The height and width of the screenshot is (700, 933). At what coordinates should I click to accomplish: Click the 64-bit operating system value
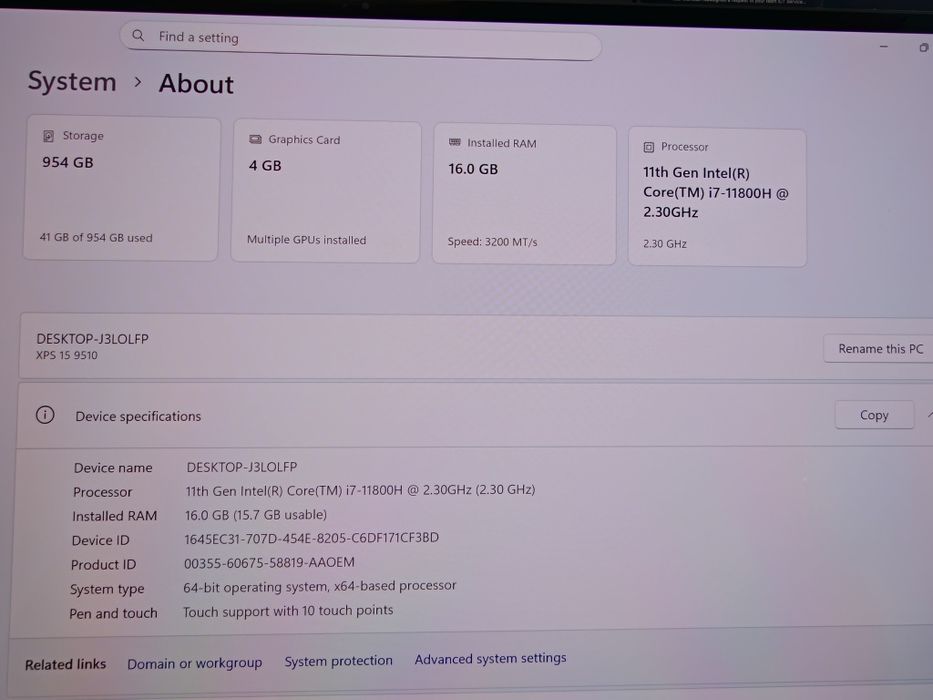pyautogui.click(x=320, y=586)
